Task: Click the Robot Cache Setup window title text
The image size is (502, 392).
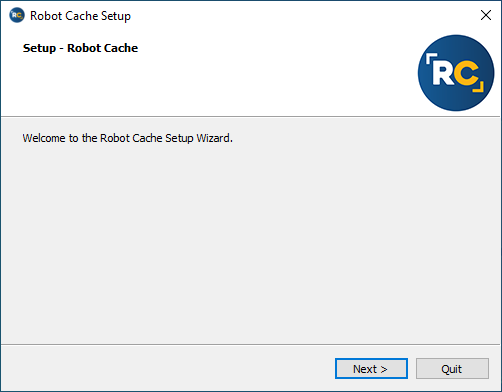Action: coord(80,16)
